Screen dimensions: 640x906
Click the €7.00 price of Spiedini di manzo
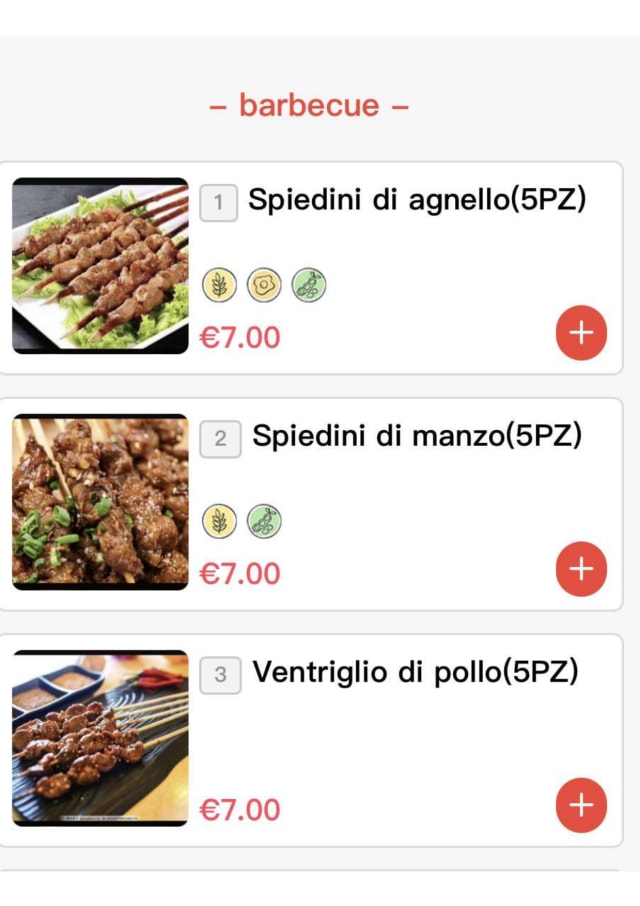[240, 573]
